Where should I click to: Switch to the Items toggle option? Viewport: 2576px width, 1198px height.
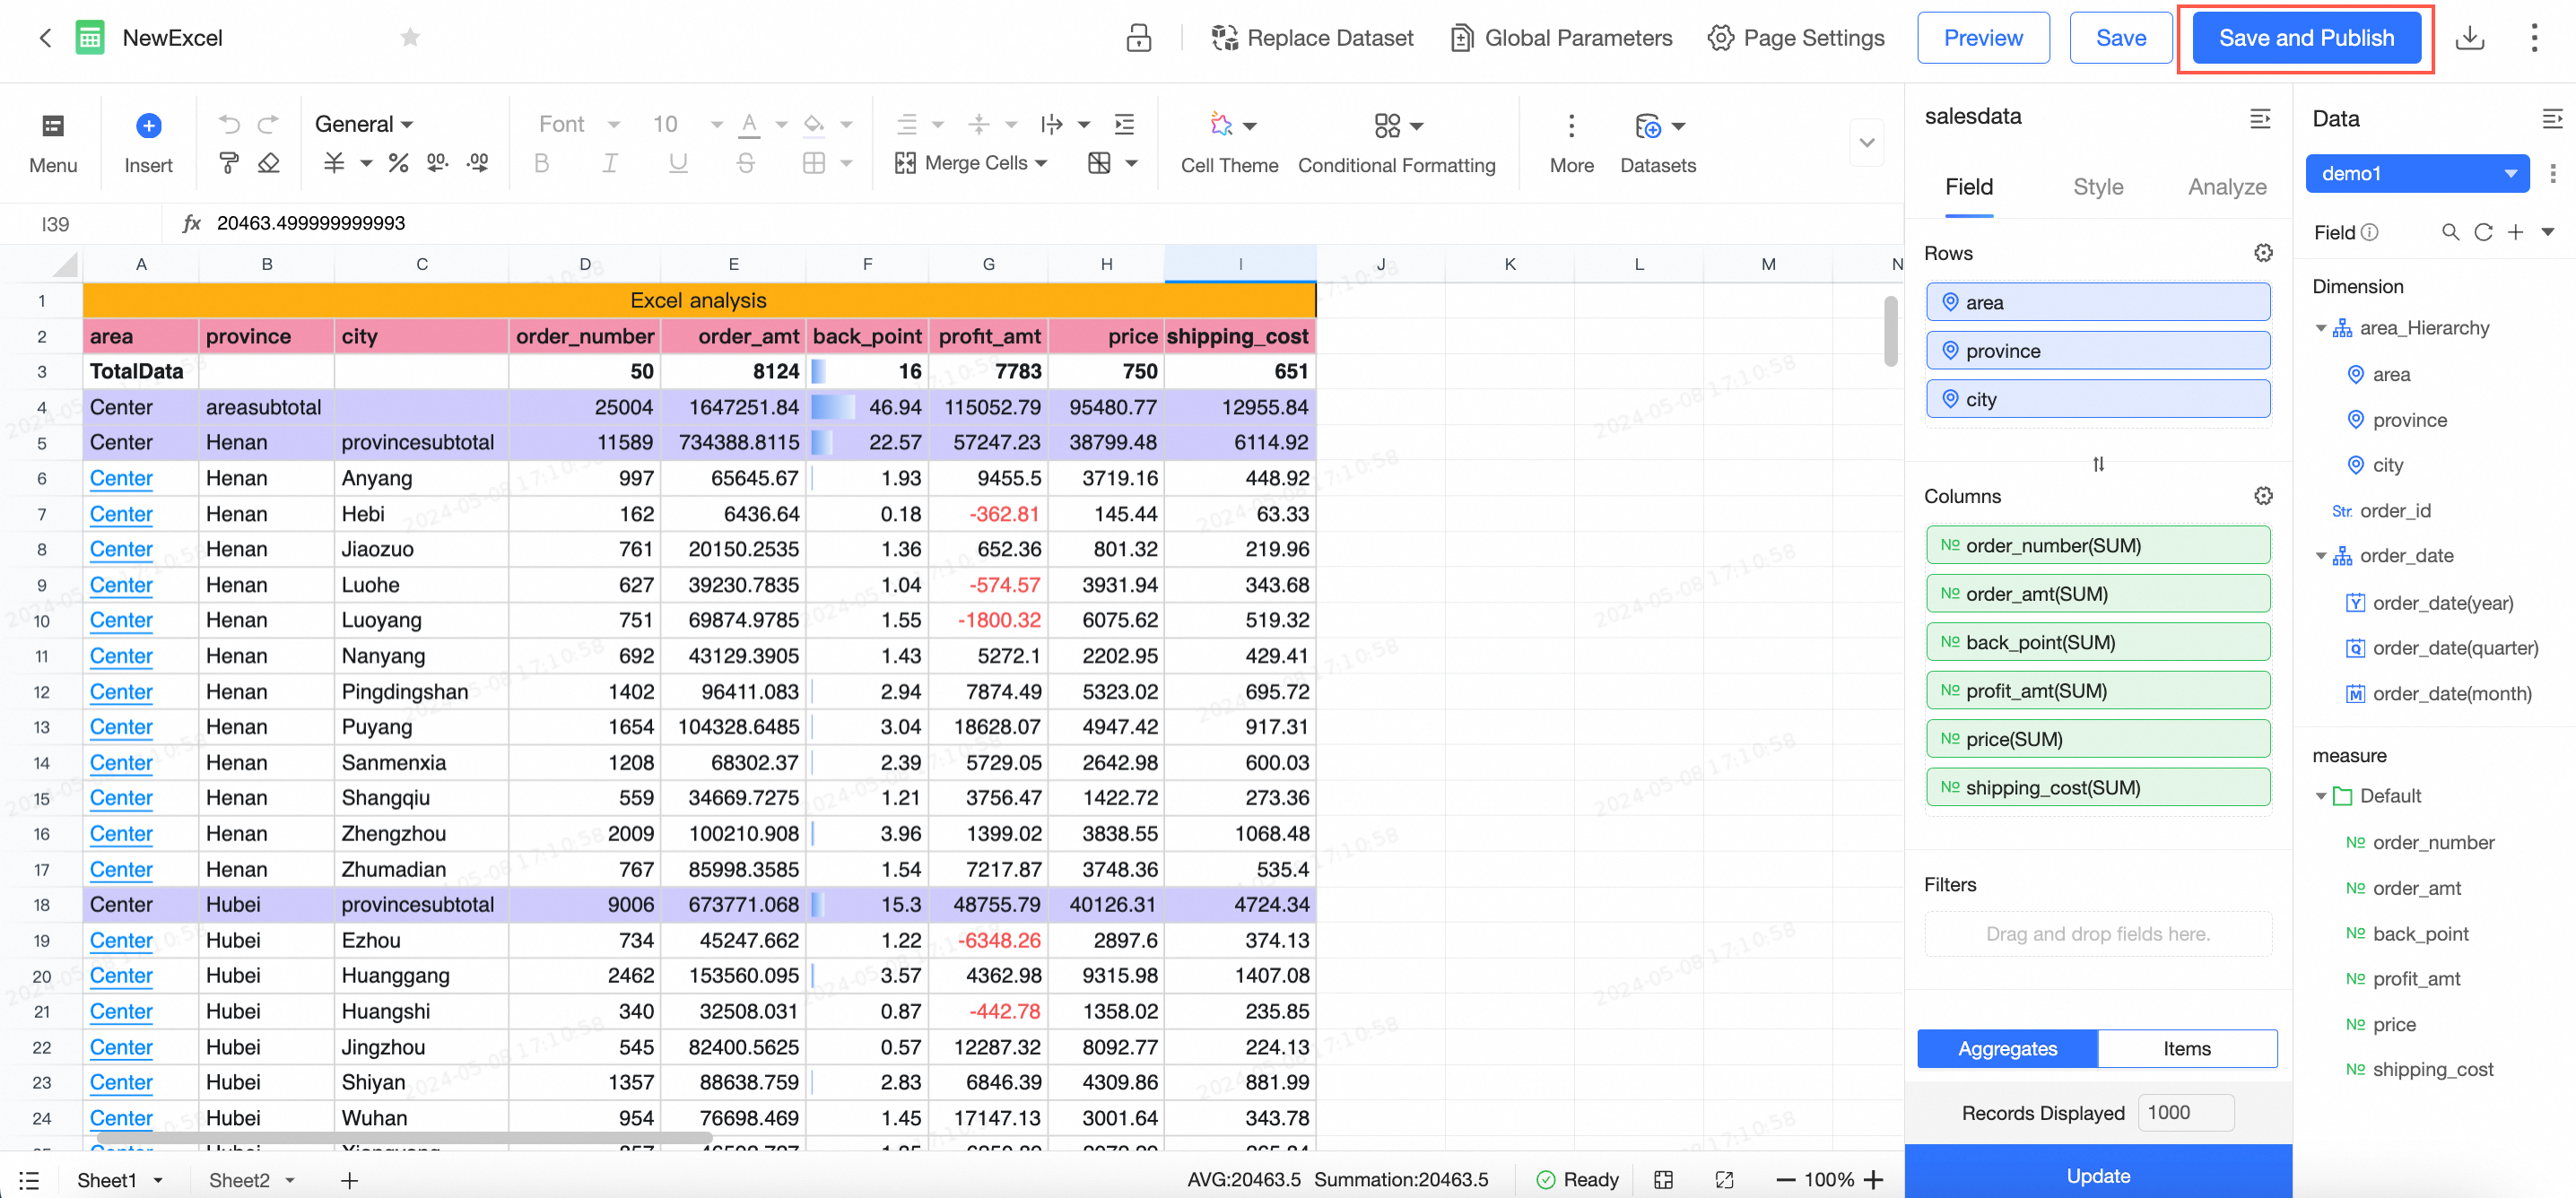coord(2186,1048)
